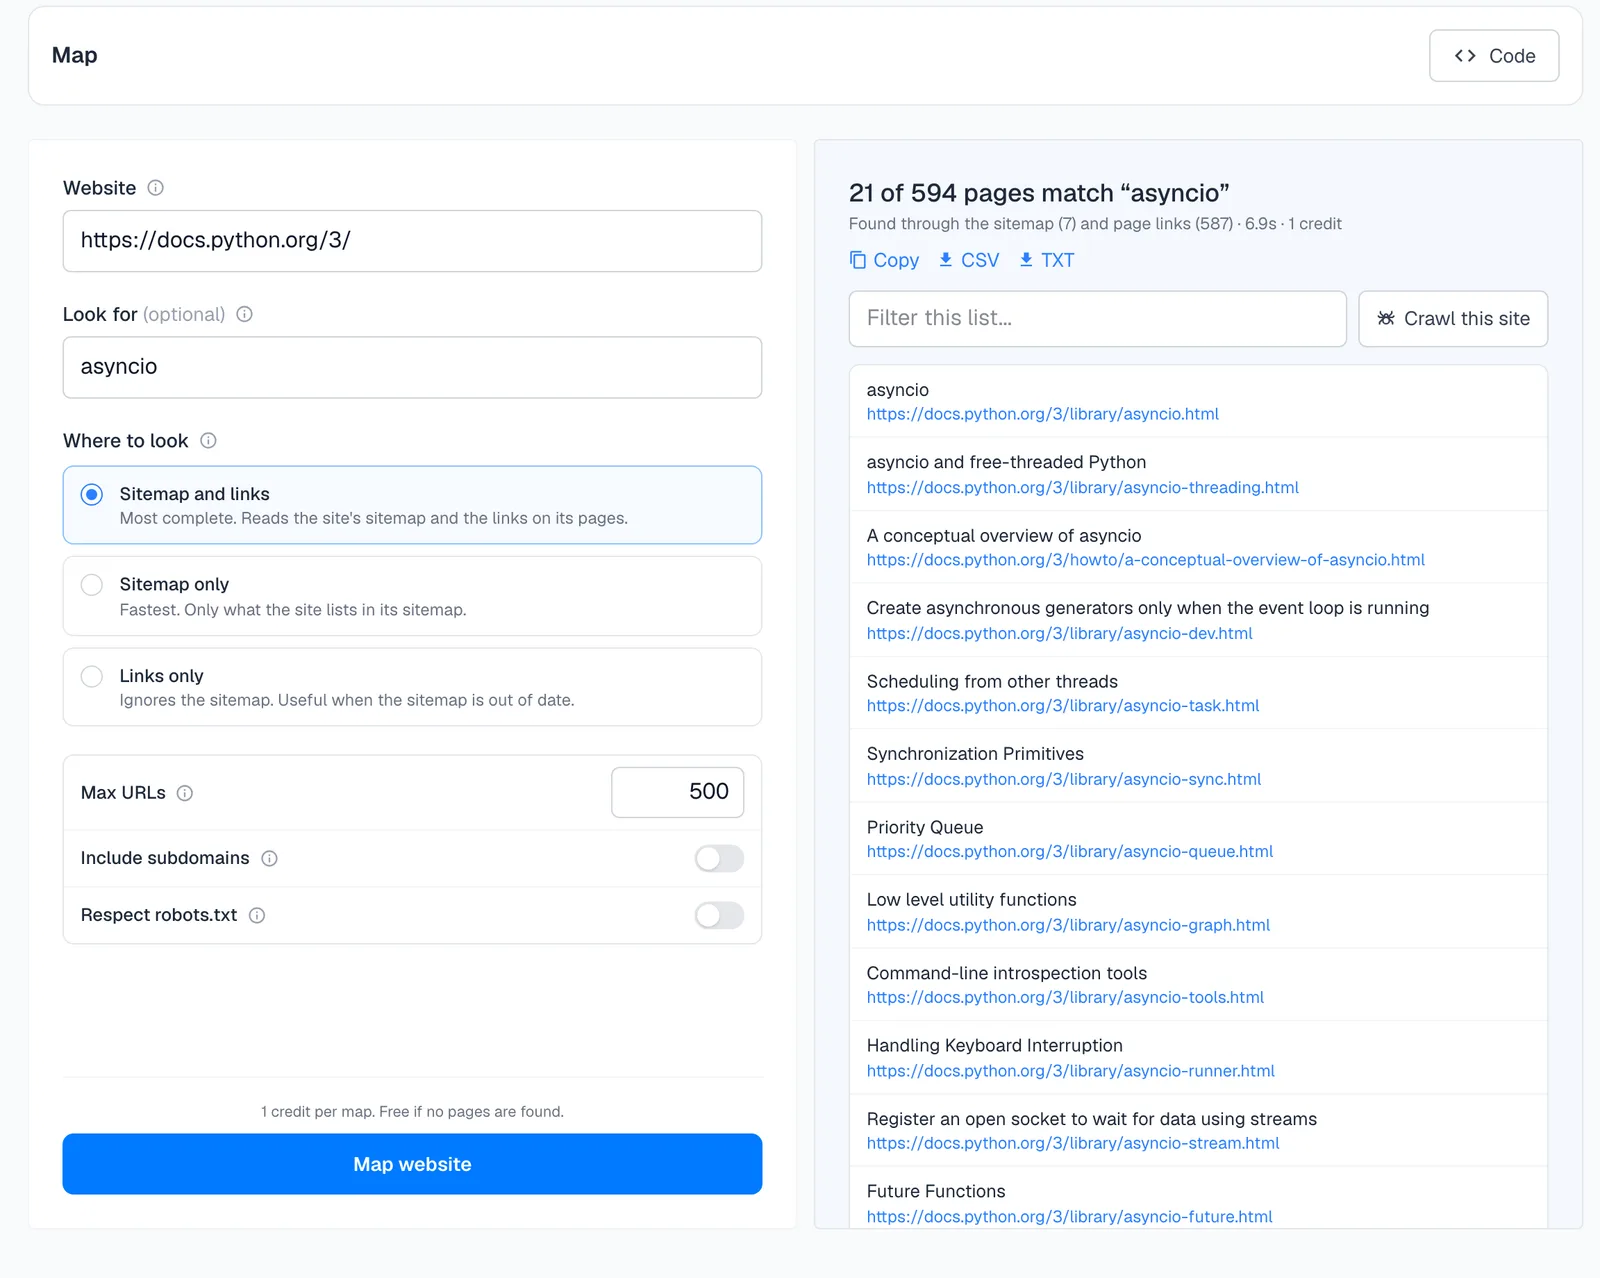This screenshot has width=1600, height=1278.
Task: Open the asyncio-future.html link
Action: [1069, 1217]
